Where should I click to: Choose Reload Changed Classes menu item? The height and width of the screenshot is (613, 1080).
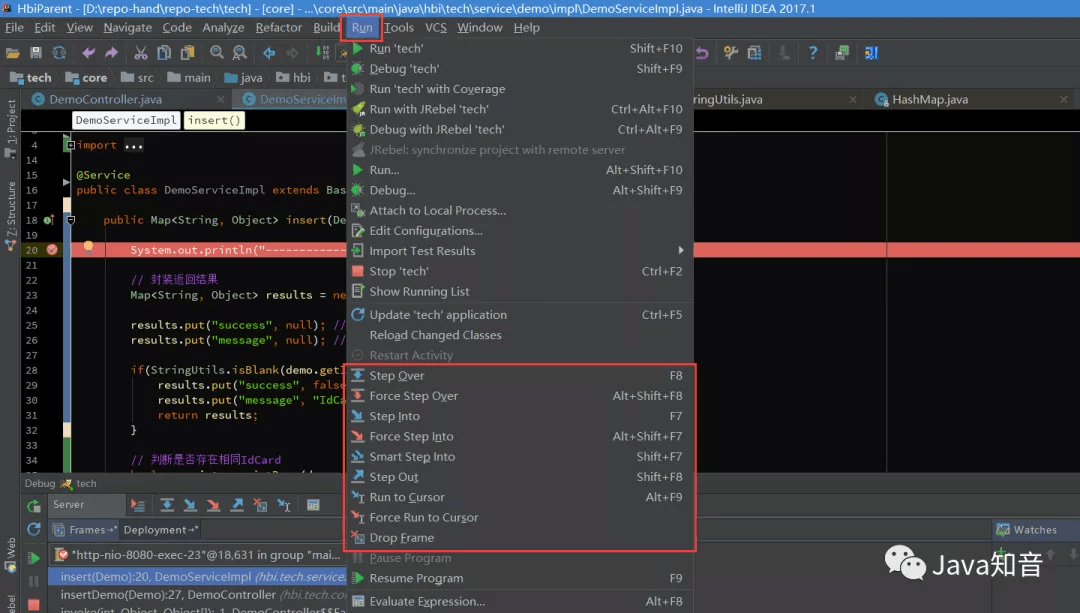[x=520, y=335]
